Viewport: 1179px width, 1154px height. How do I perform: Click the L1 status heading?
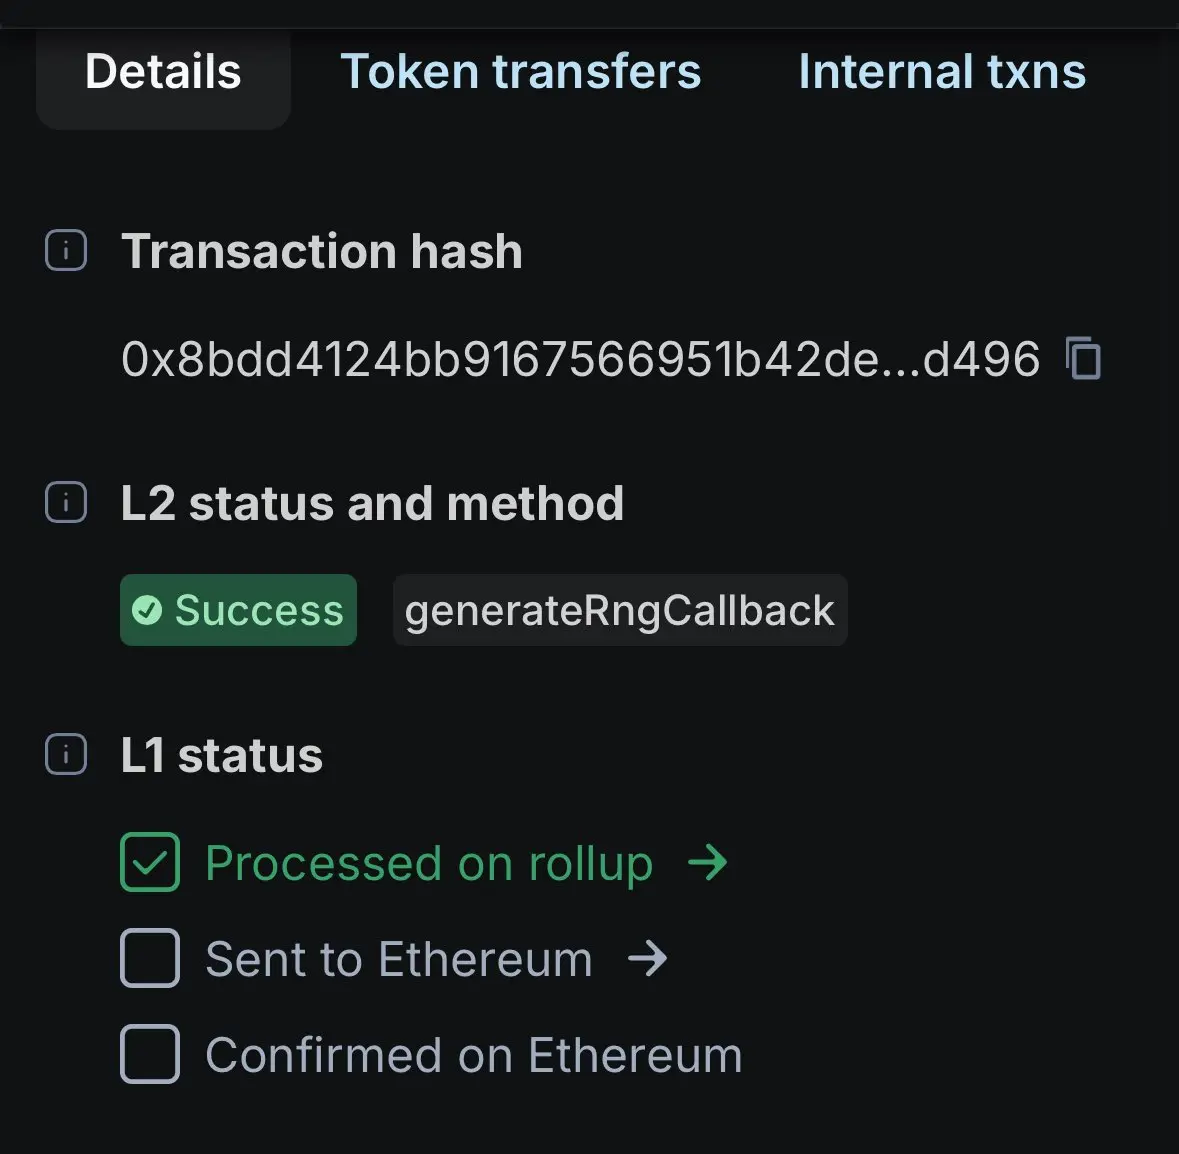tap(221, 755)
